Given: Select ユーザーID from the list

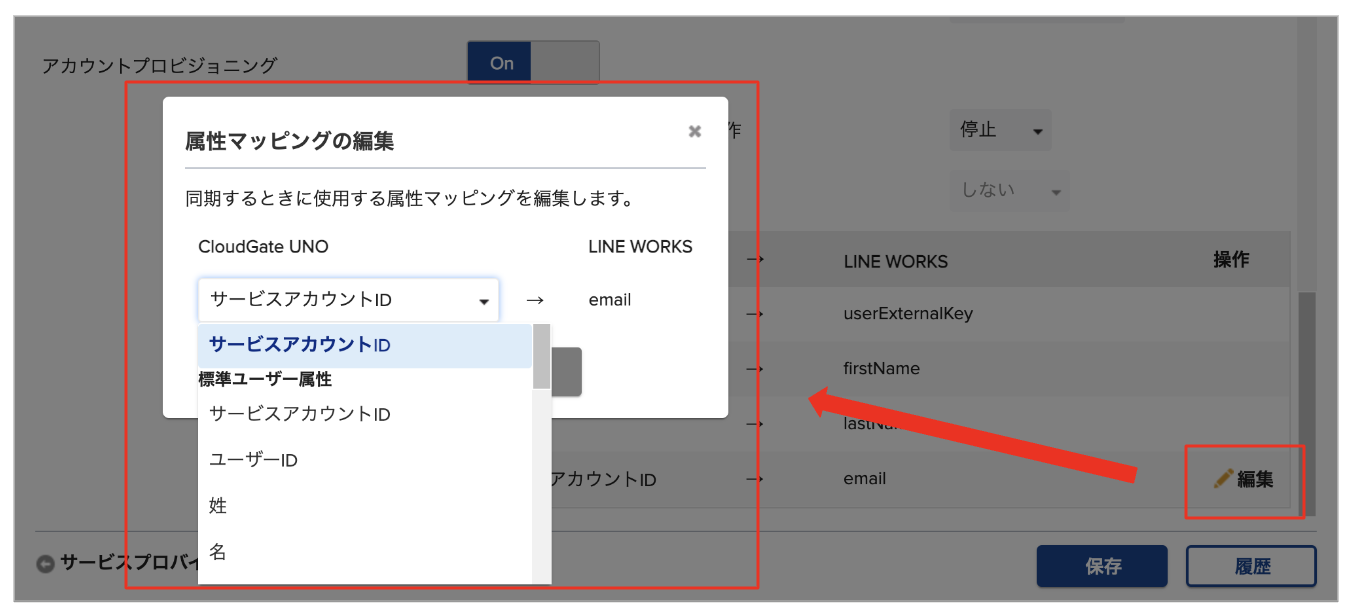Looking at the screenshot, I should point(365,460).
